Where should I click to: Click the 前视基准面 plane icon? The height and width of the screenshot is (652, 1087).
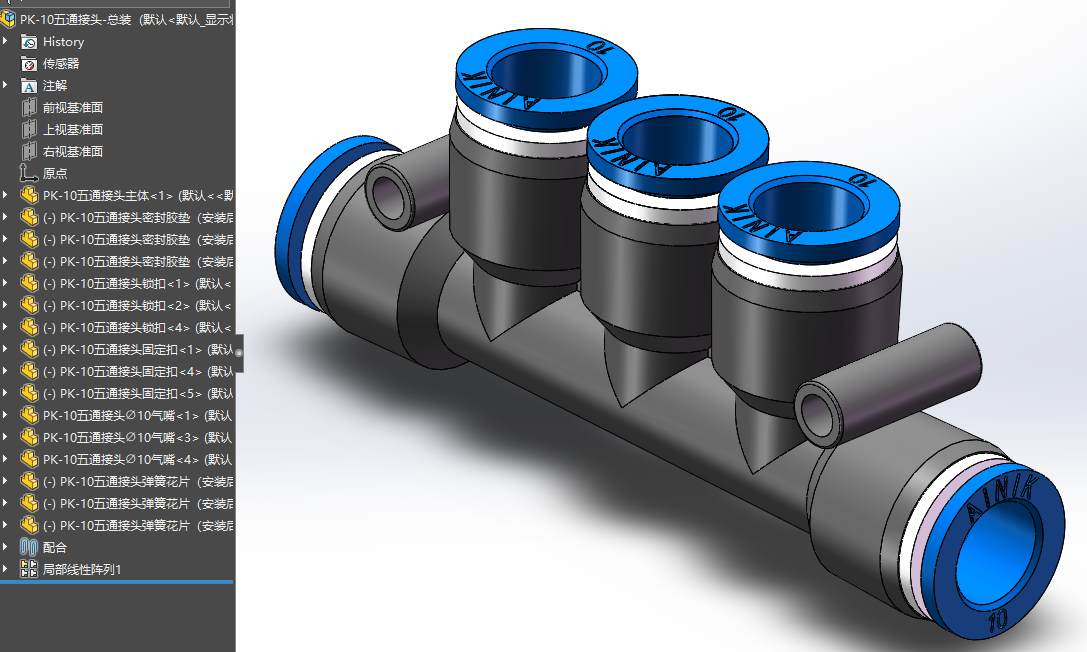28,107
